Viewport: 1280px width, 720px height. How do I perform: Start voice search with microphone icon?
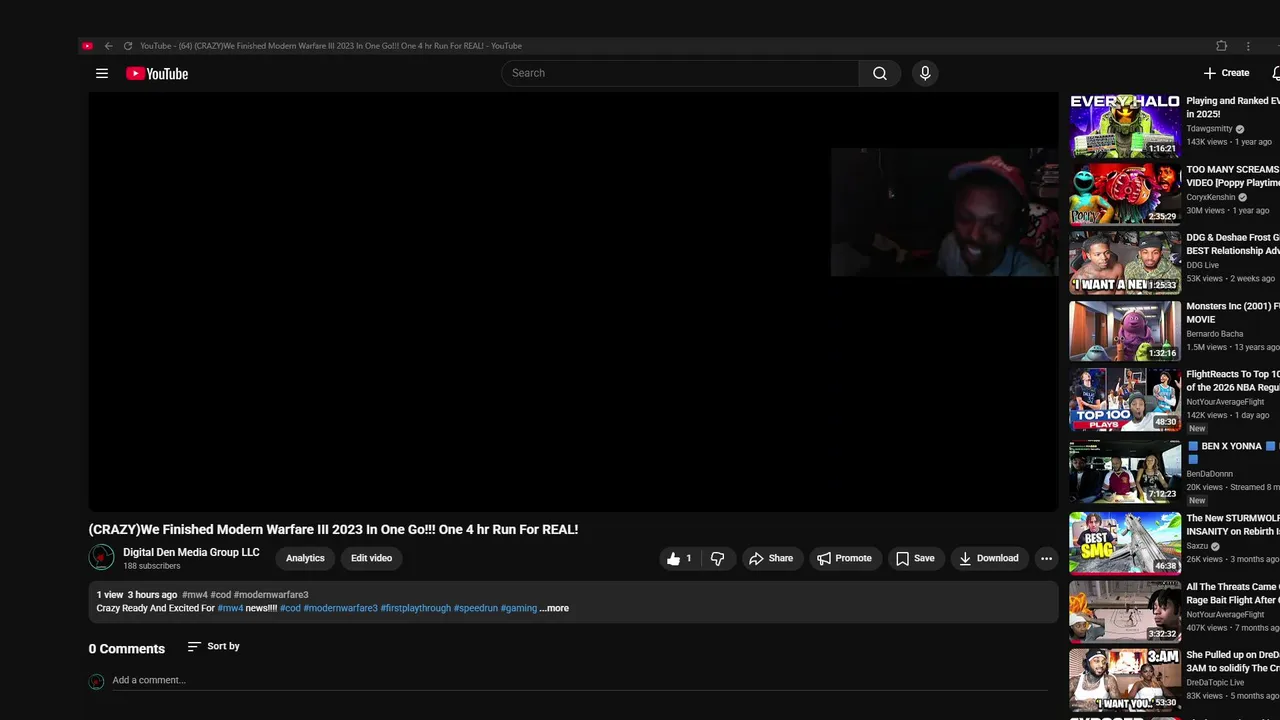[925, 73]
